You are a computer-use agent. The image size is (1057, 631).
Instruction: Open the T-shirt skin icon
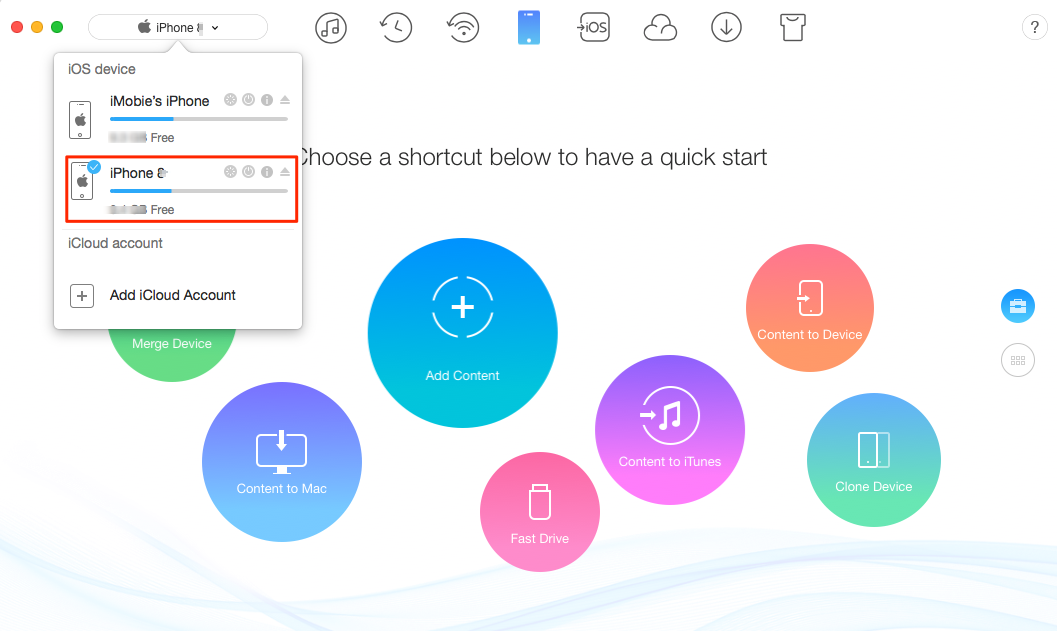pos(793,28)
